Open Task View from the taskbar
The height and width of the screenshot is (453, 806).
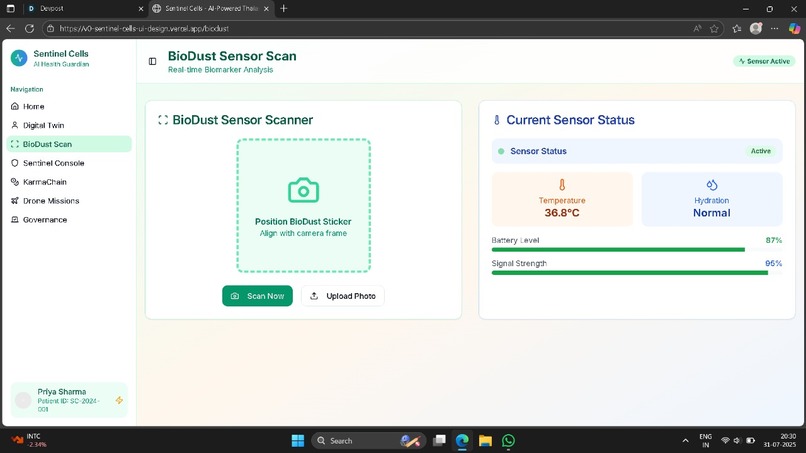(439, 441)
